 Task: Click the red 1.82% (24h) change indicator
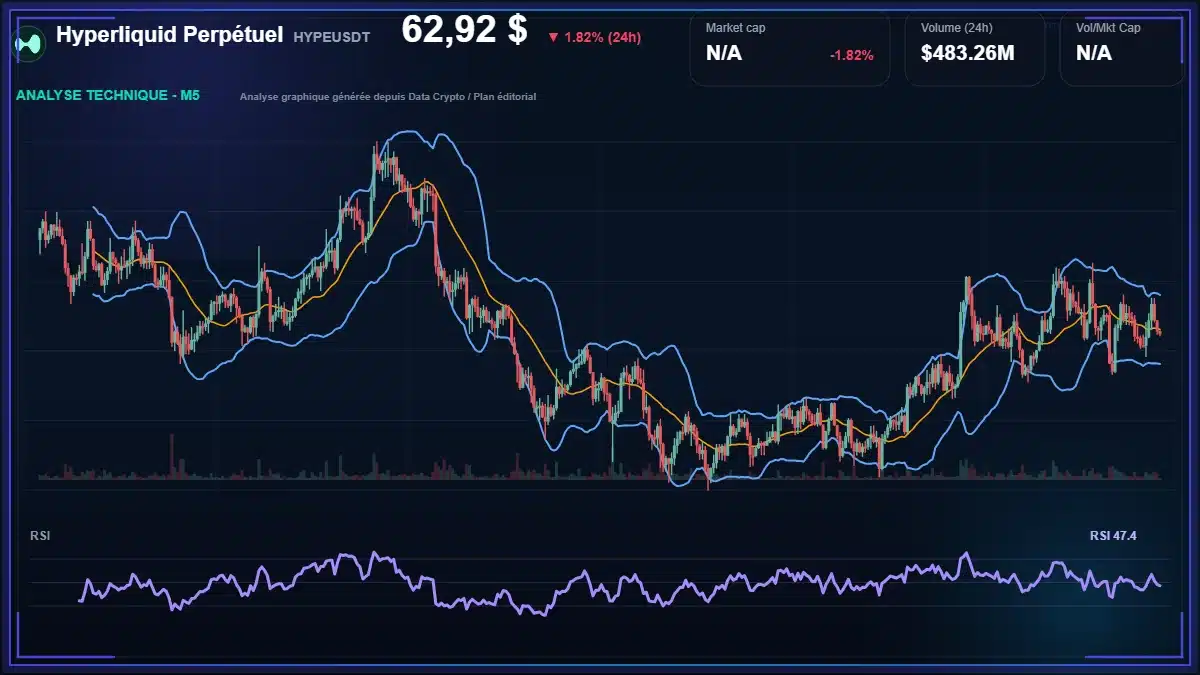click(x=594, y=37)
